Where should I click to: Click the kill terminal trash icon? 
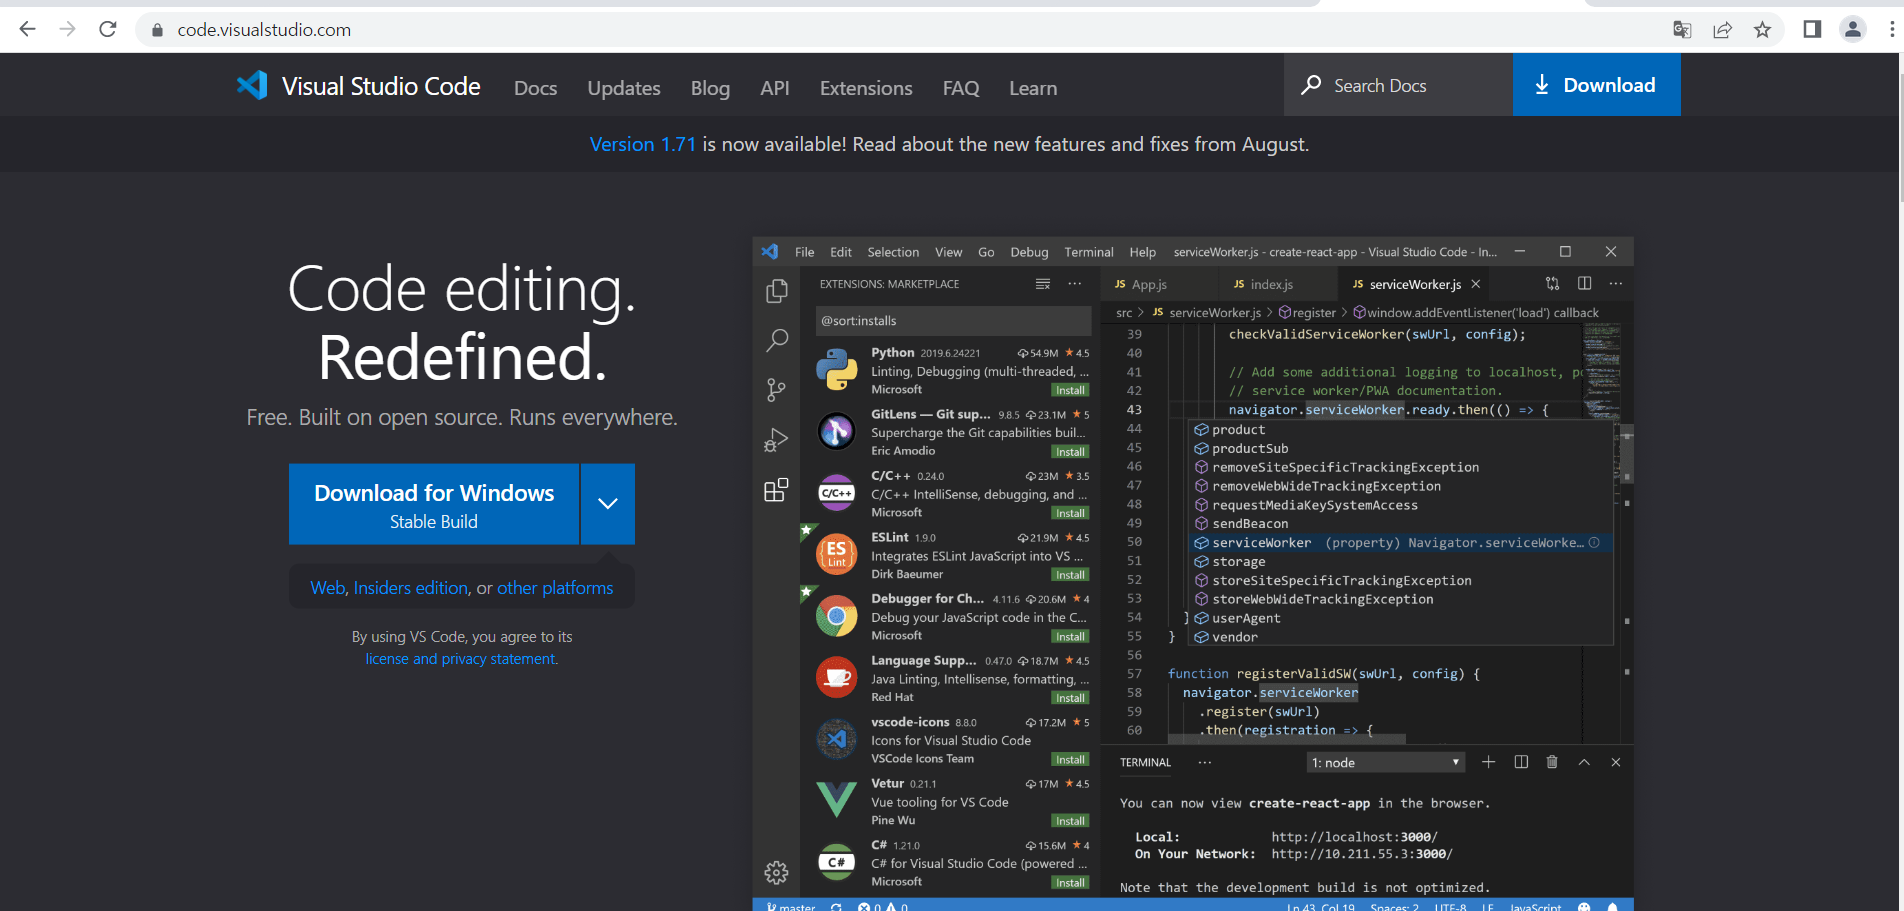(x=1552, y=762)
